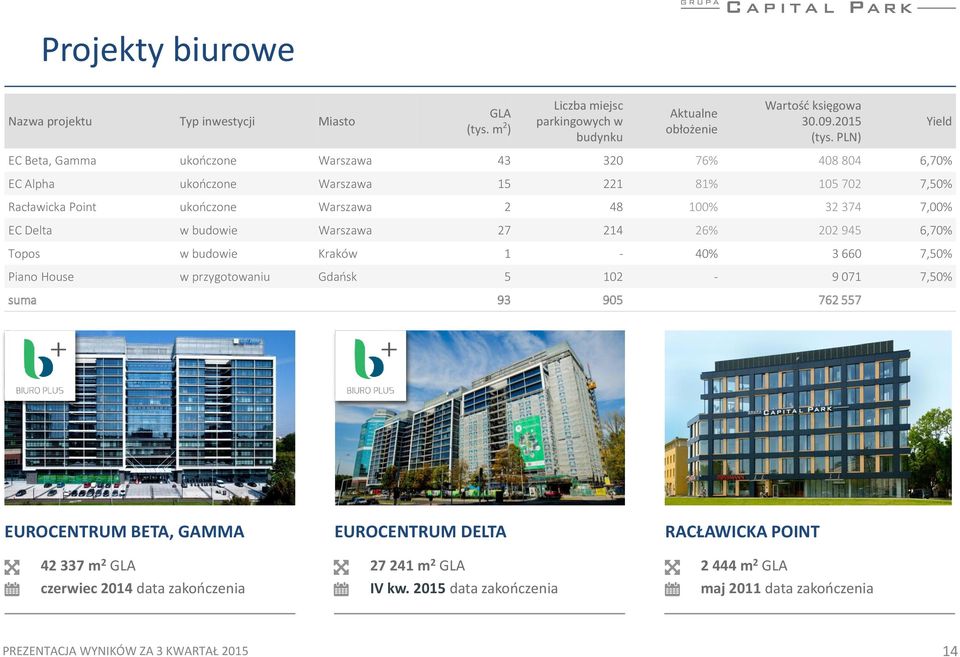960x657 pixels.
Task: Click the Biuro Plus logo on Eurocentrum Delta photo
Action: (370, 366)
